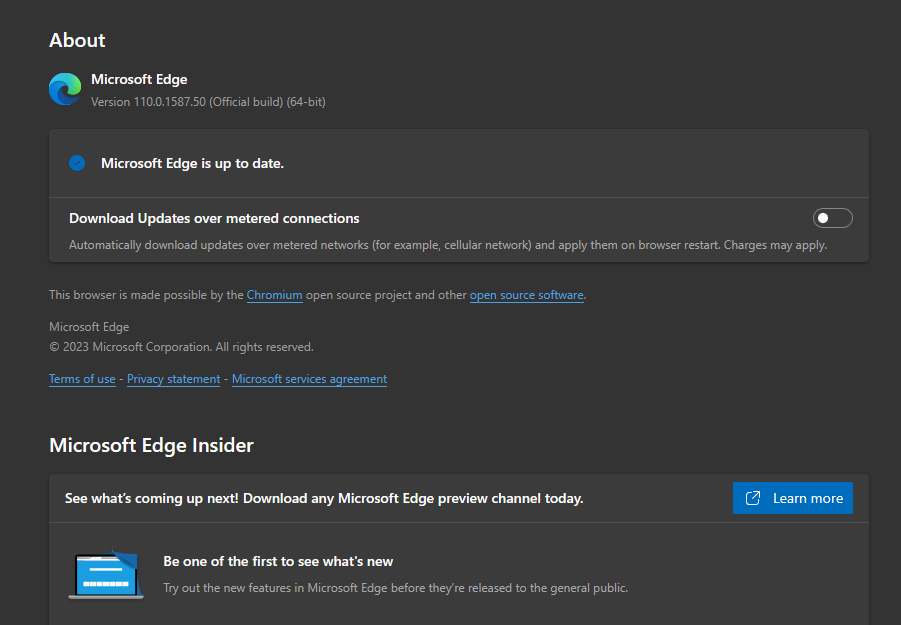Open the Chromium project link

click(274, 295)
